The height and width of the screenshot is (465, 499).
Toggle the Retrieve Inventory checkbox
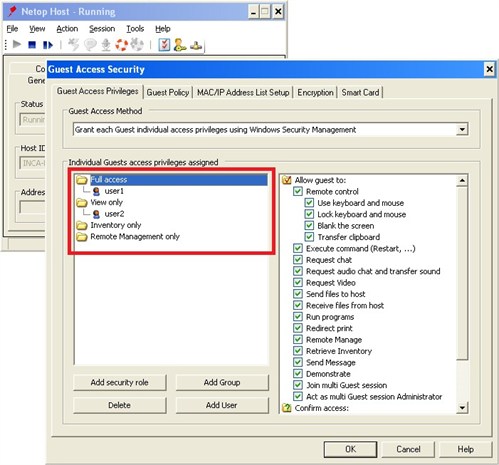(x=298, y=351)
